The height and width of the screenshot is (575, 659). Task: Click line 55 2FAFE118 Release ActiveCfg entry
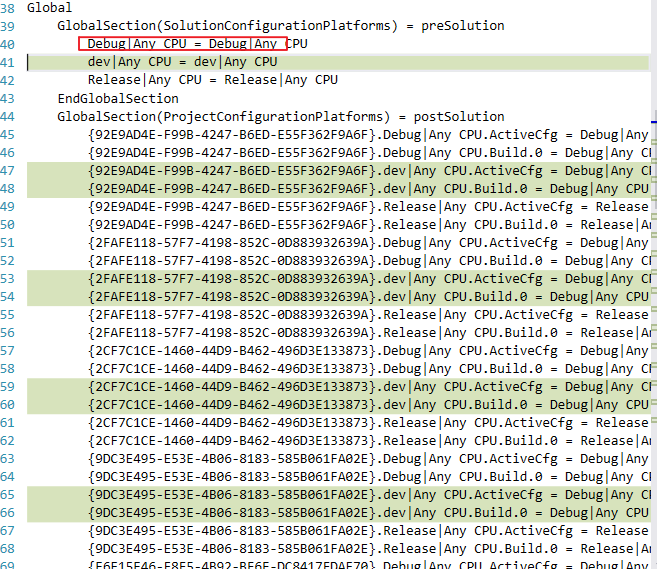click(x=369, y=315)
